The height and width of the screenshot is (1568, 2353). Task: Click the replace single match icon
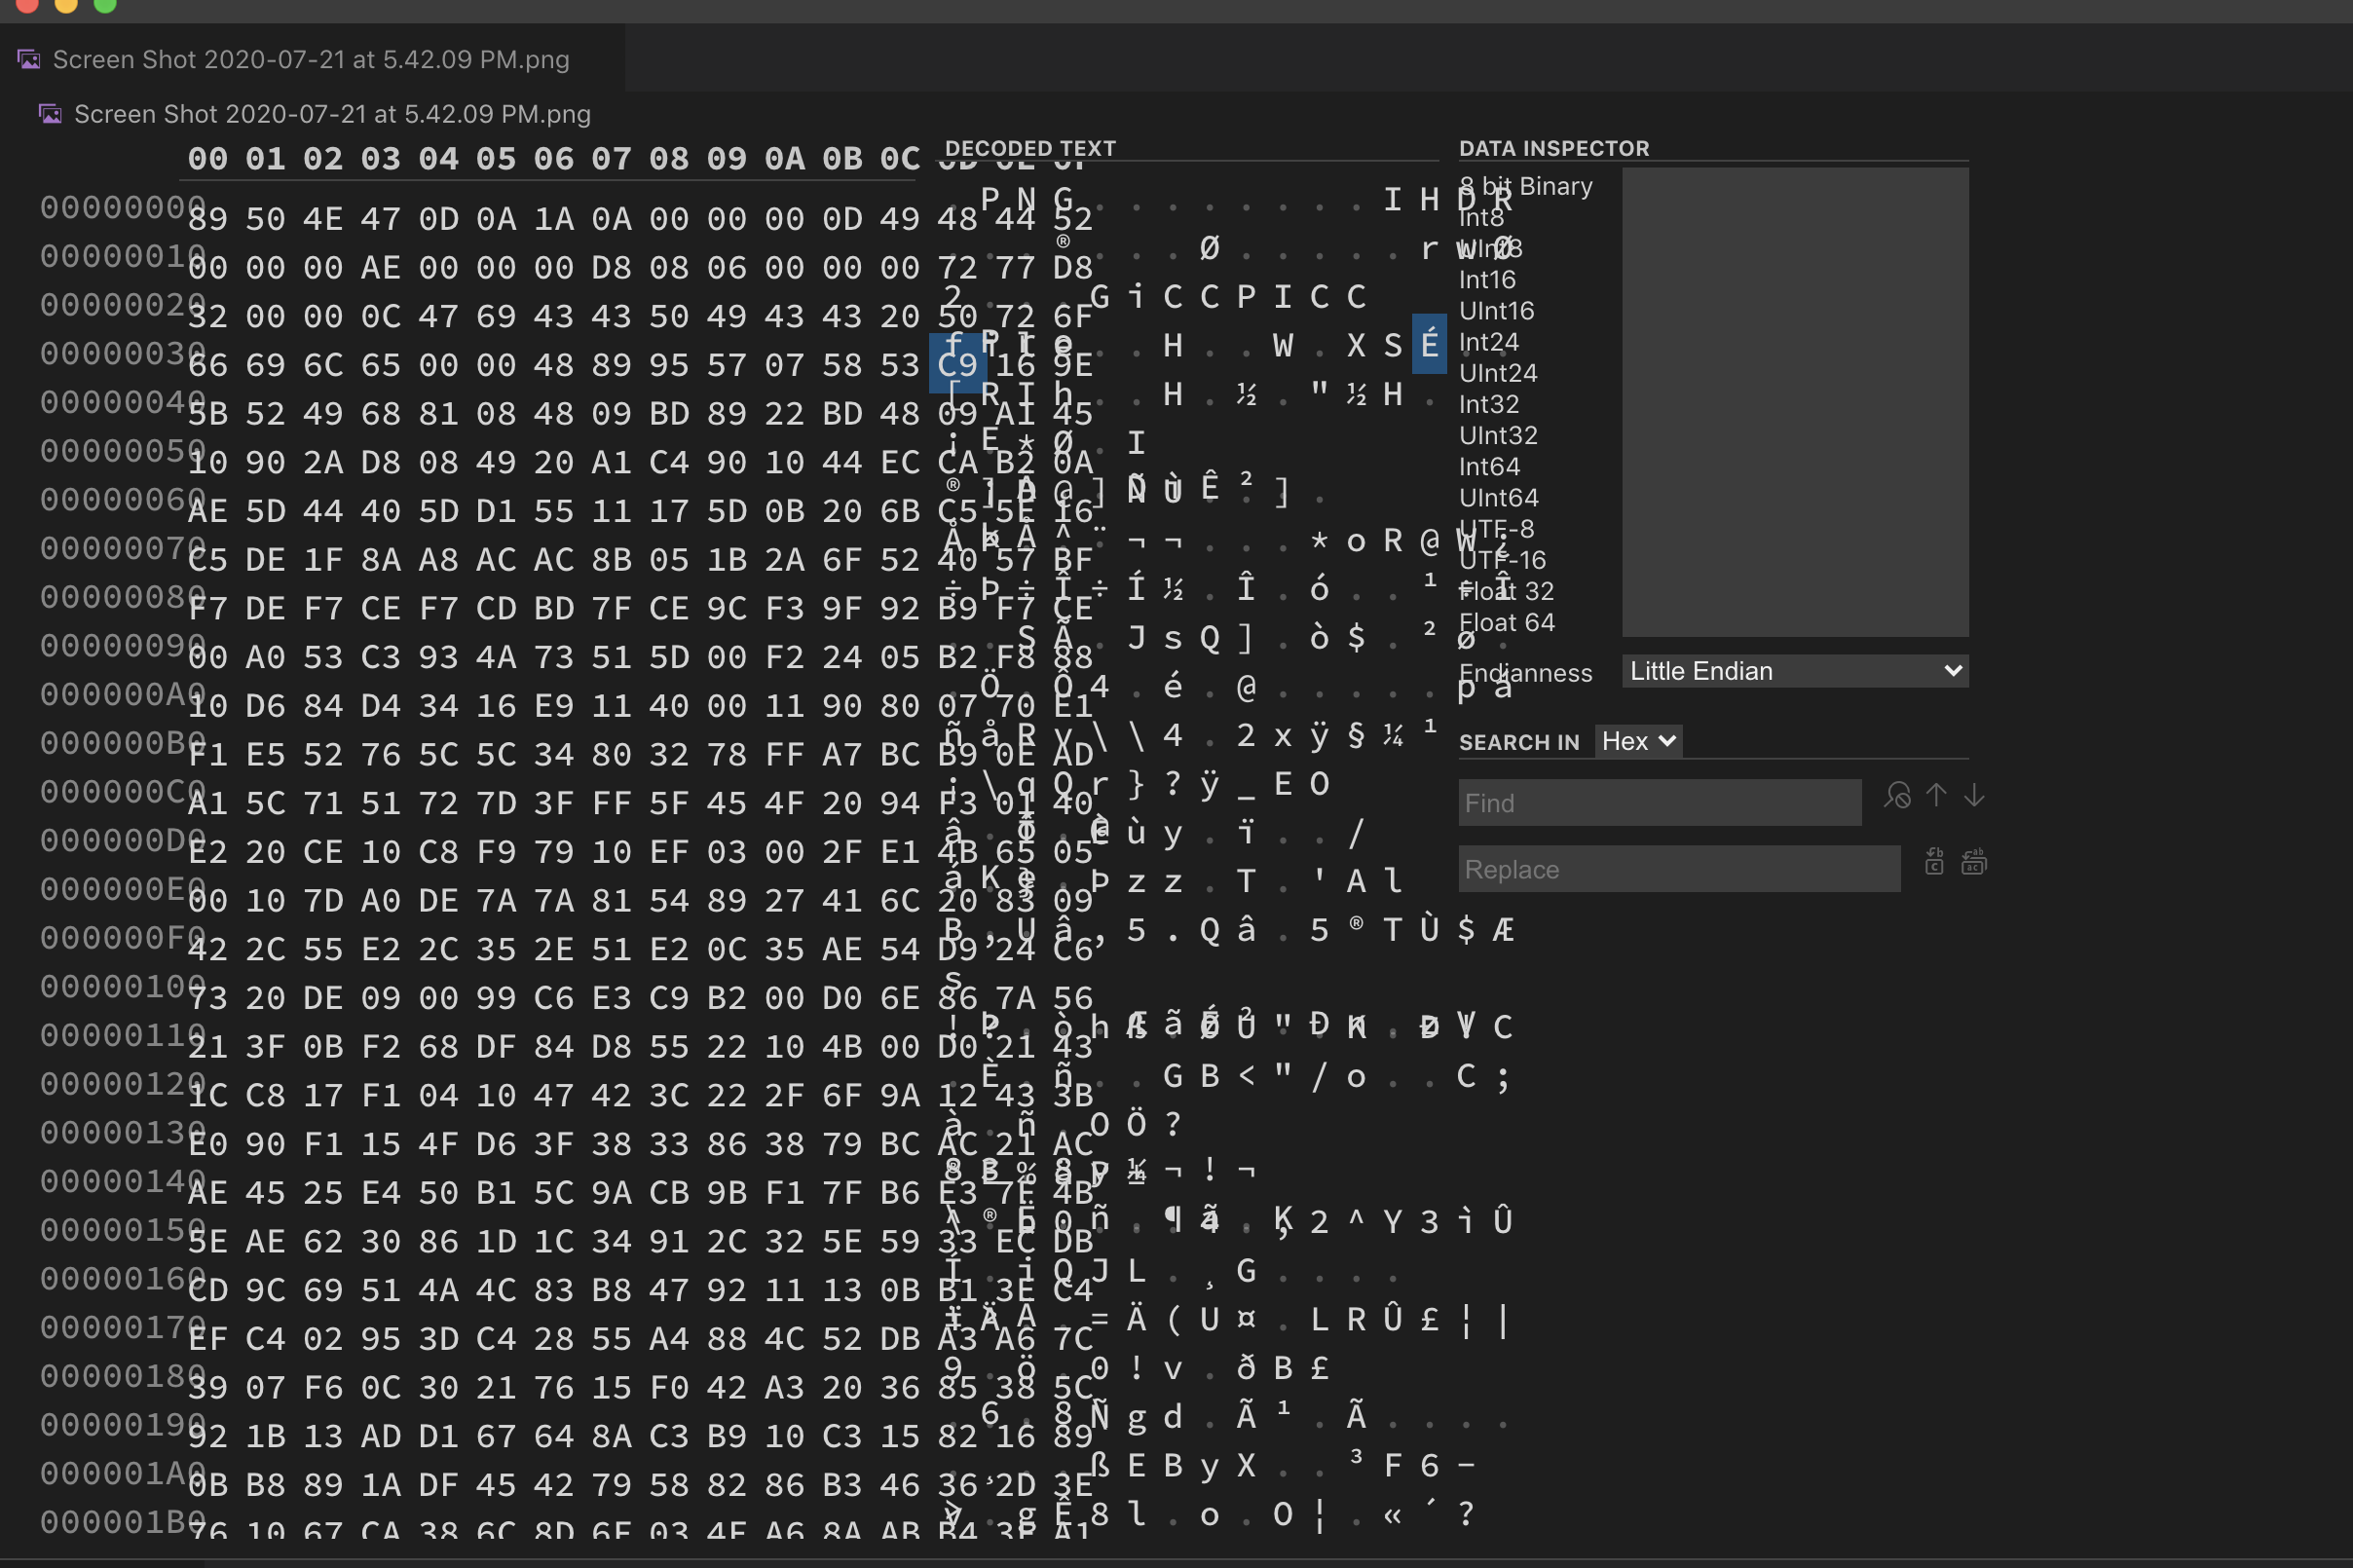pyautogui.click(x=1934, y=861)
